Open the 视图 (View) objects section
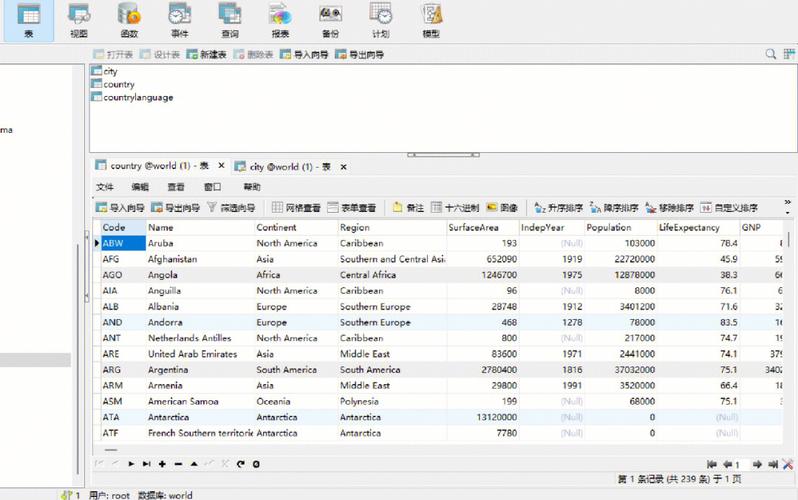Screen dimensions: 798x500 tap(79, 20)
